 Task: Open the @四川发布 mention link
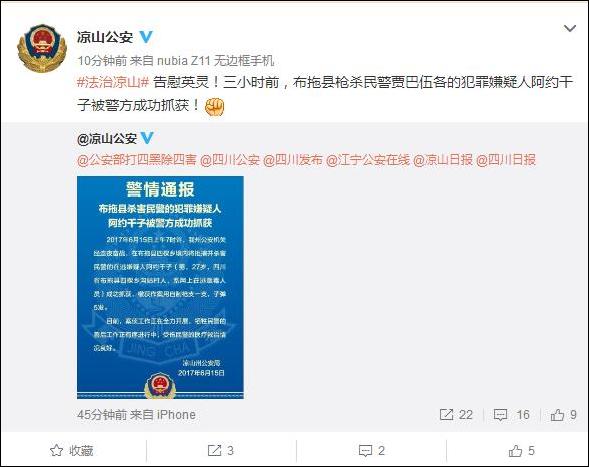click(293, 160)
